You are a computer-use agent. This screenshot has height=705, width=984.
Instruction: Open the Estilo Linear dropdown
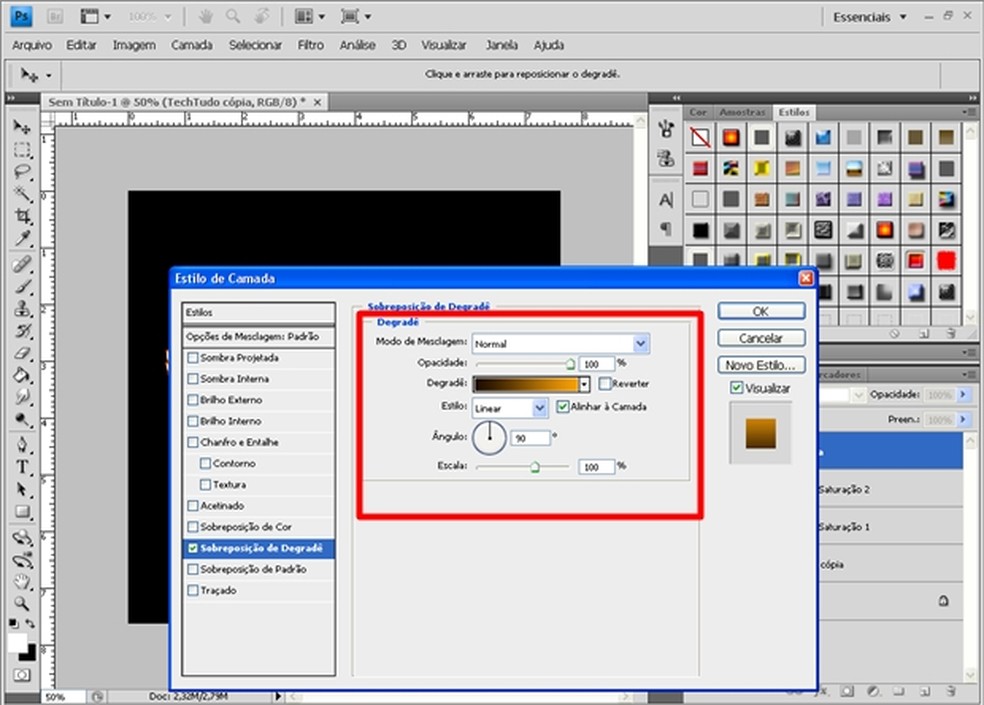click(540, 408)
